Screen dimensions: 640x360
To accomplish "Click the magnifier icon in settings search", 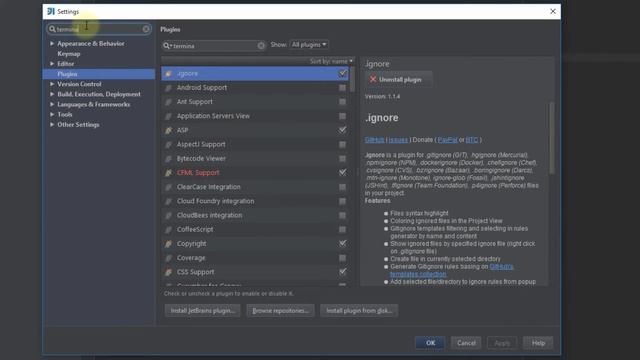I will [52, 29].
